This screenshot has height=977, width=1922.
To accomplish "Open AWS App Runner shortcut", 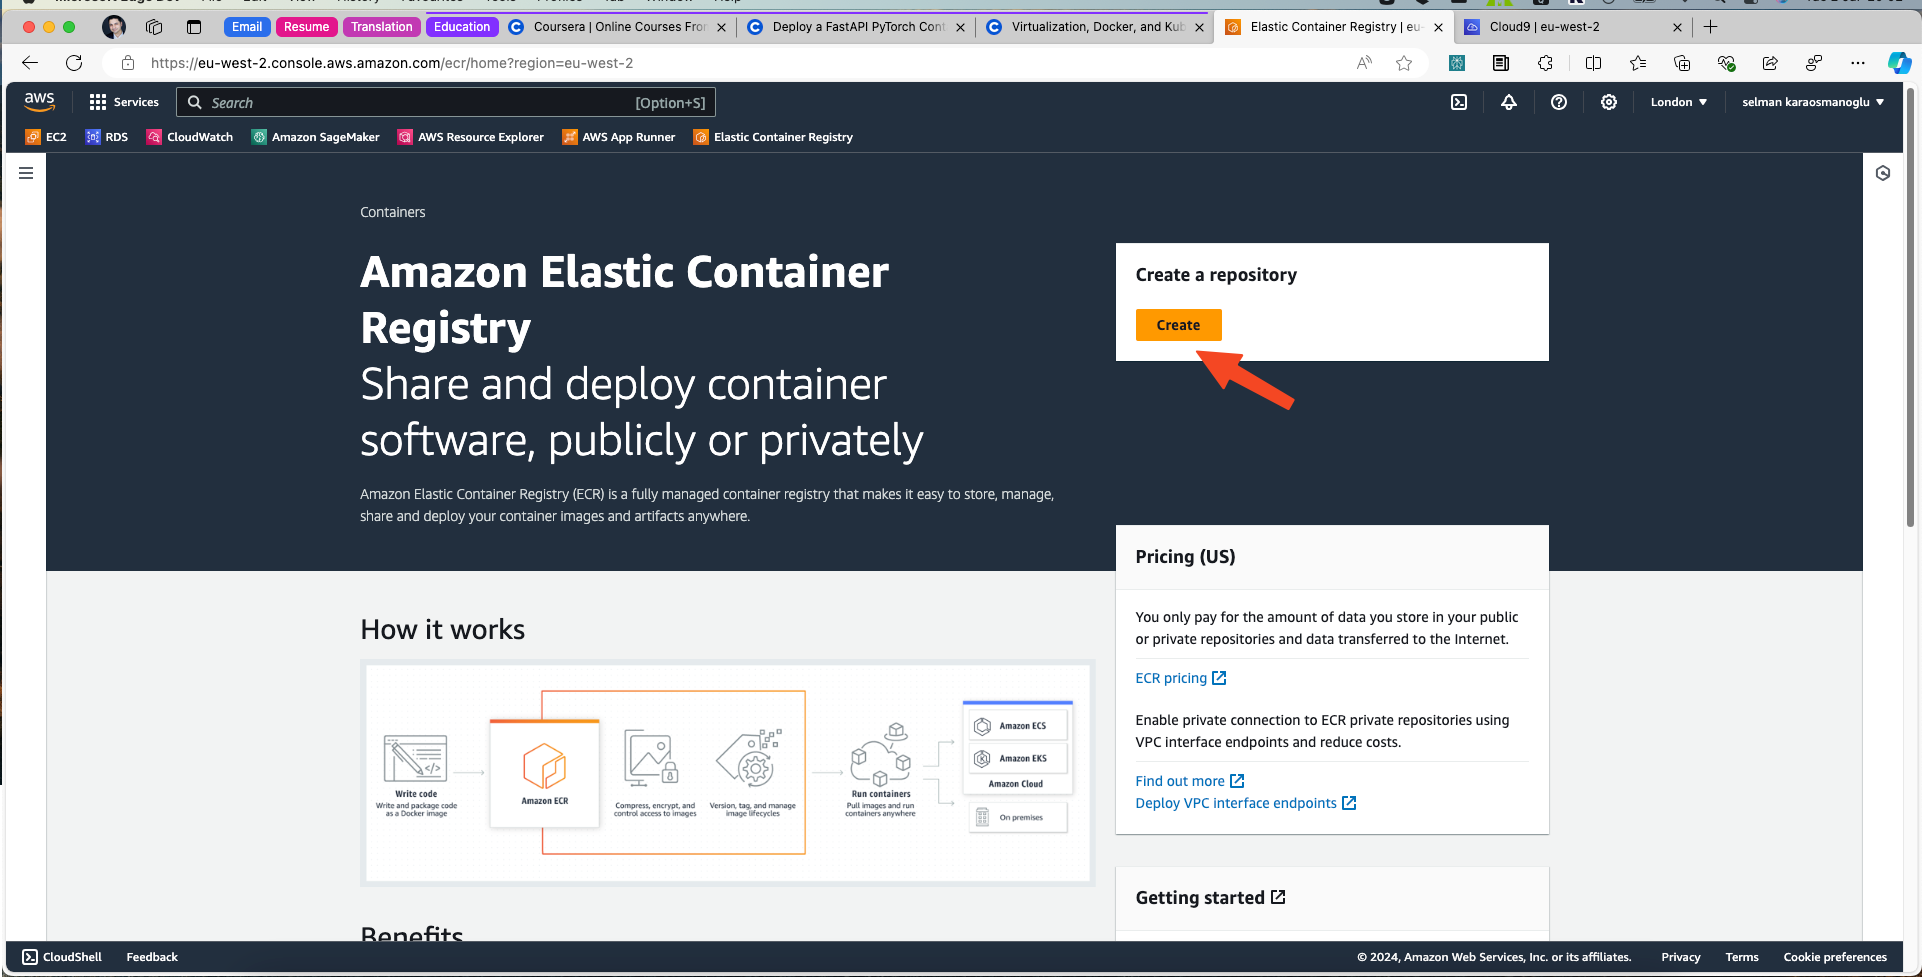I will coord(619,137).
